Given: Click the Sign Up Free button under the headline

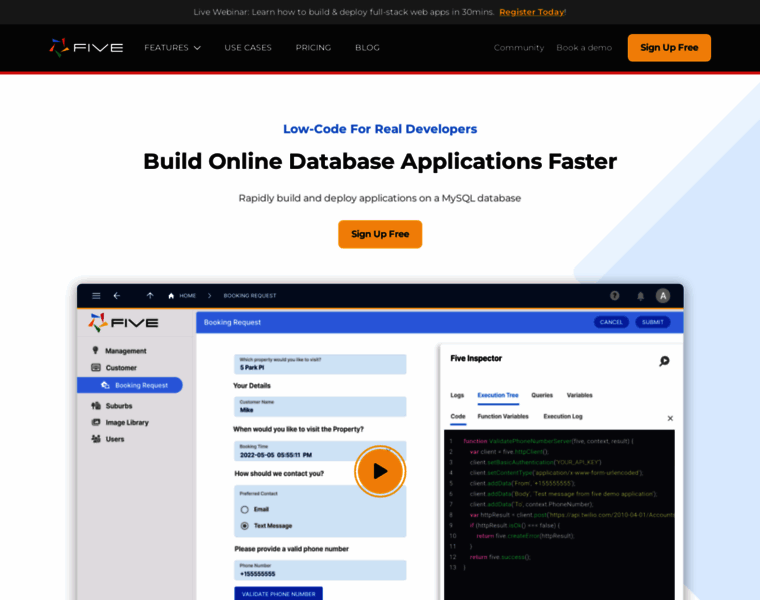Looking at the screenshot, I should tap(380, 234).
